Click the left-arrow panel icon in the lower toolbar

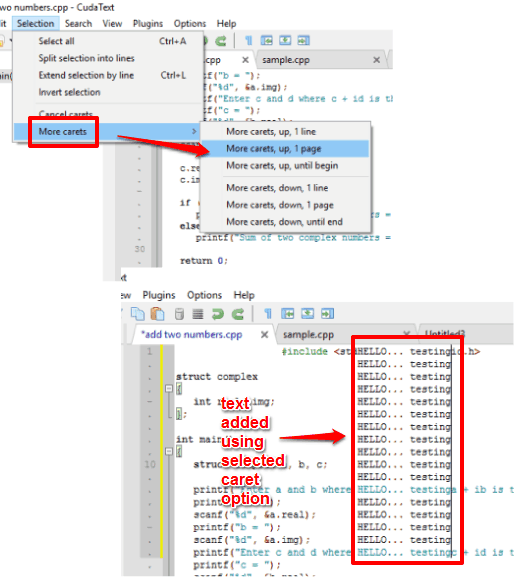288,314
